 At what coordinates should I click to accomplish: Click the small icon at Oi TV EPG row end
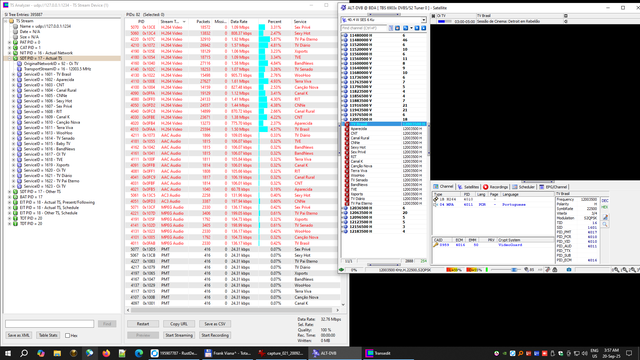[566, 16]
